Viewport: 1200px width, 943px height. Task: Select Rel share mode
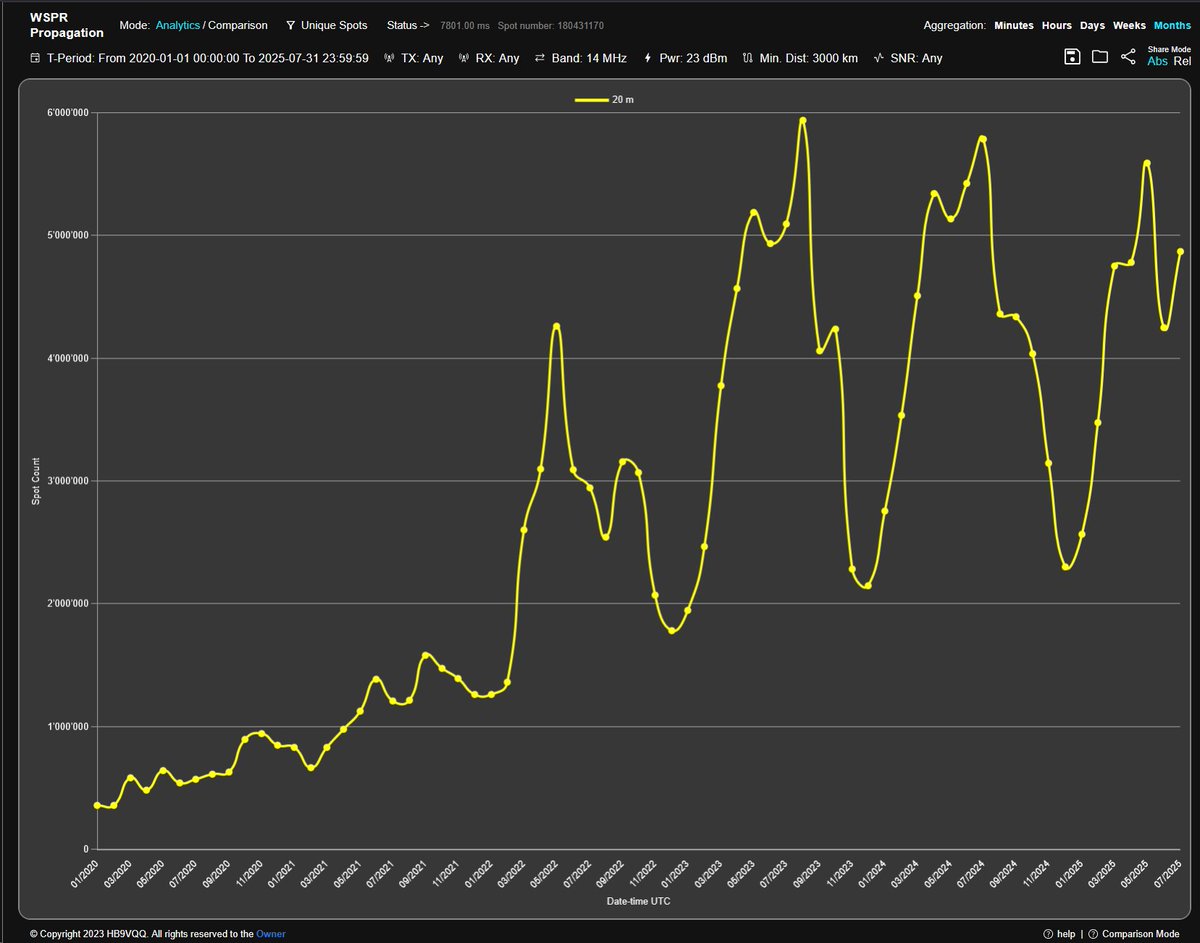click(1182, 61)
